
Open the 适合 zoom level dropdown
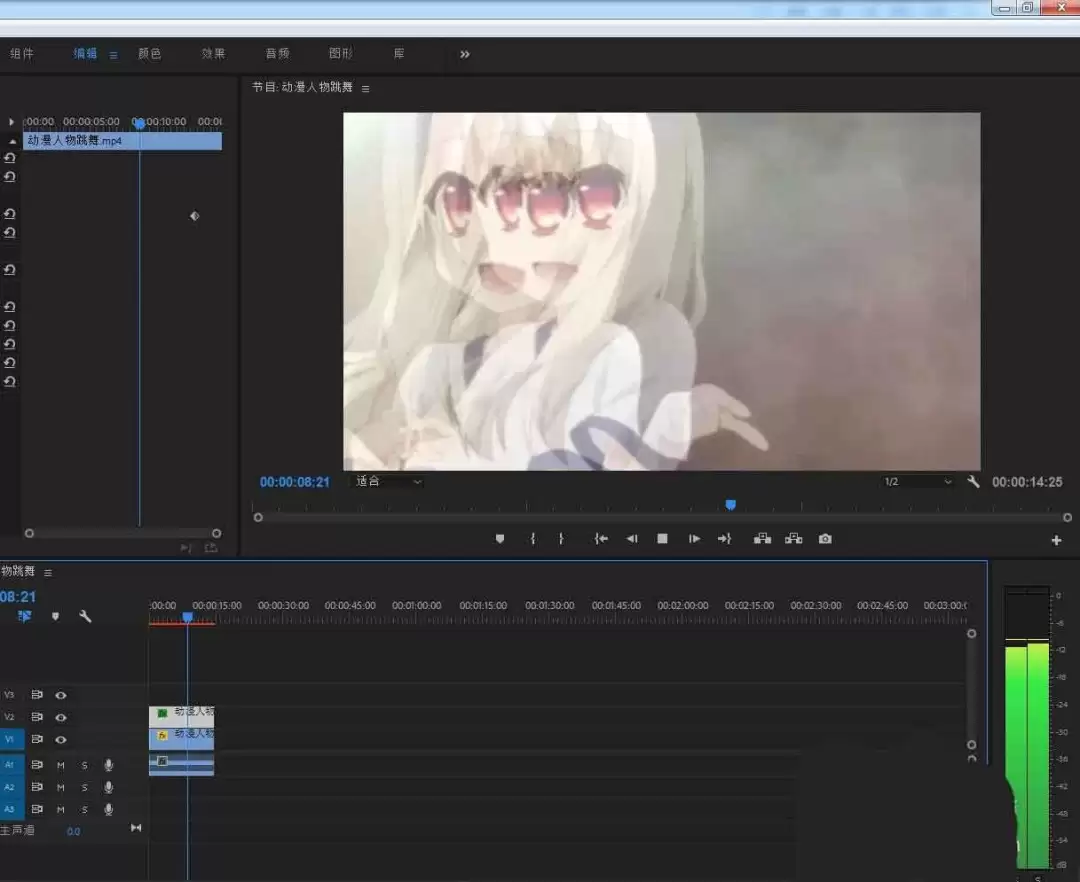388,481
